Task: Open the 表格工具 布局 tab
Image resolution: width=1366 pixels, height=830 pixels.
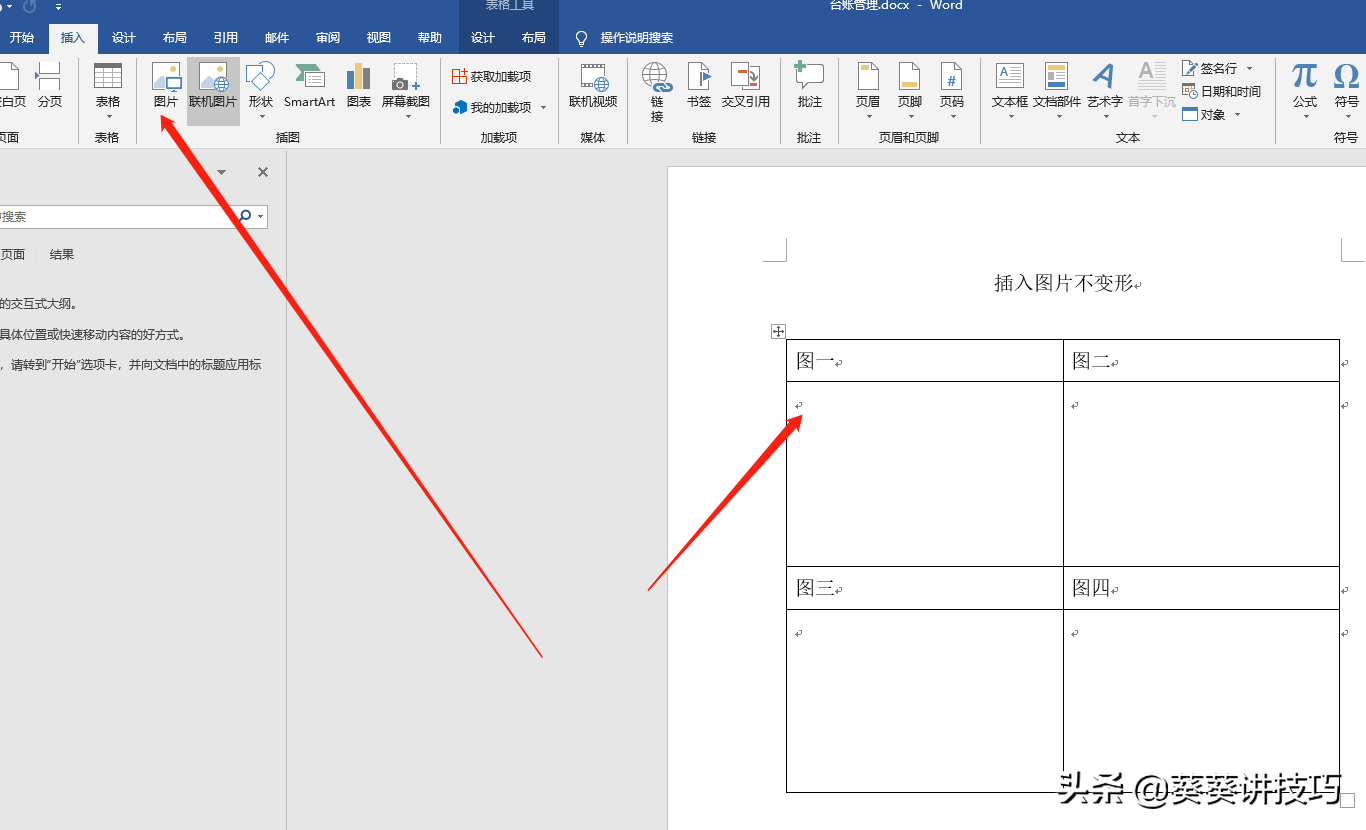Action: coord(534,38)
